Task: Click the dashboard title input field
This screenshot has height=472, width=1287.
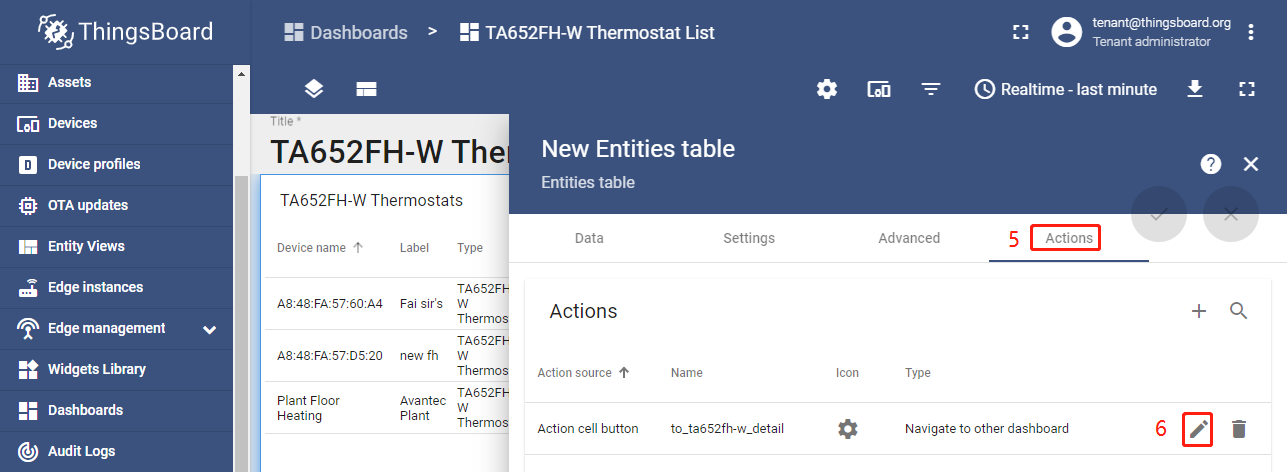Action: (x=389, y=152)
